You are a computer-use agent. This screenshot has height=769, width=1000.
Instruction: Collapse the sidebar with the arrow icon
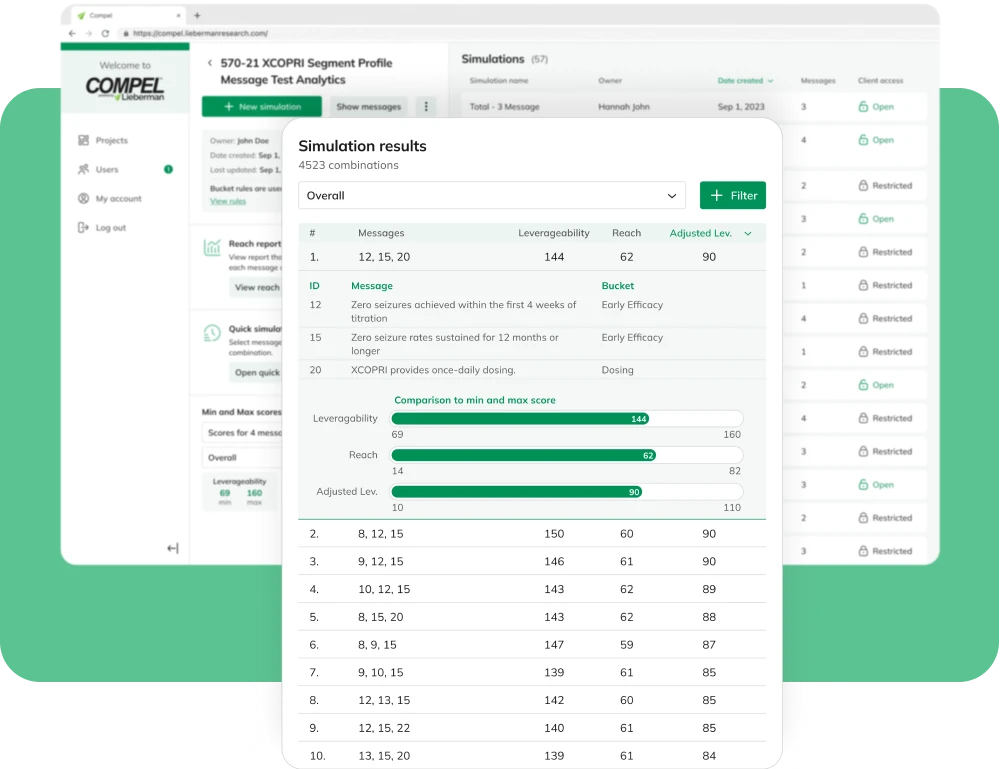pyautogui.click(x=173, y=548)
